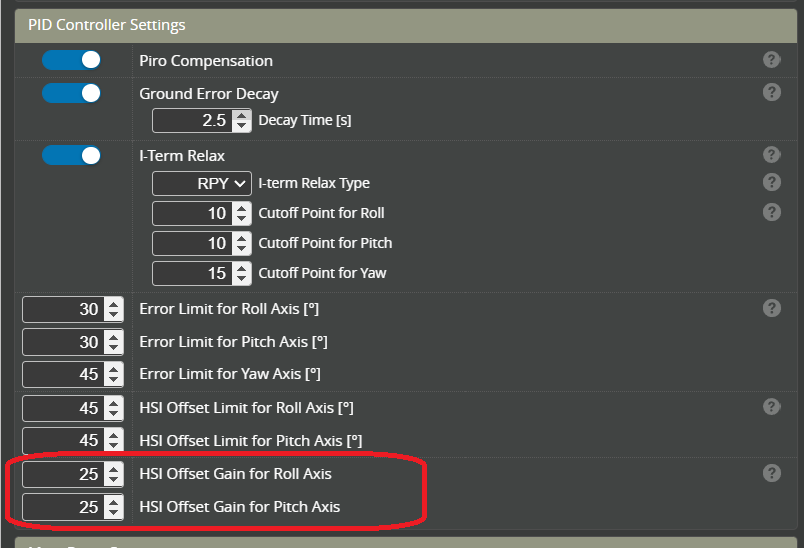Click the HSI Offset Gain Roll Axis field
This screenshot has height=548, width=804.
coord(62,474)
